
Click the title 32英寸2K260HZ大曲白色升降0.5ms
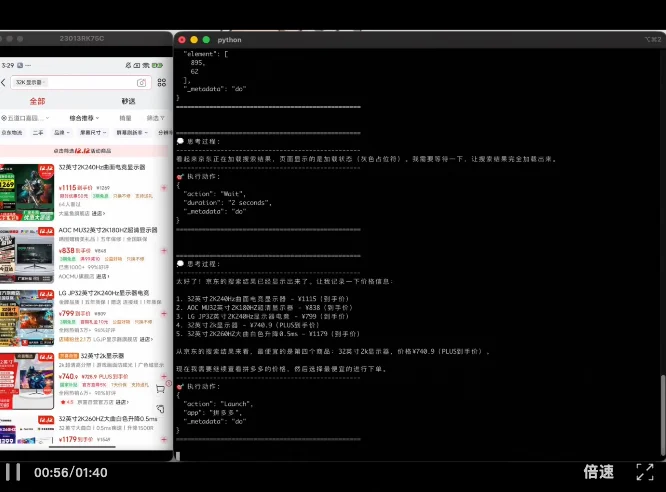pos(108,418)
